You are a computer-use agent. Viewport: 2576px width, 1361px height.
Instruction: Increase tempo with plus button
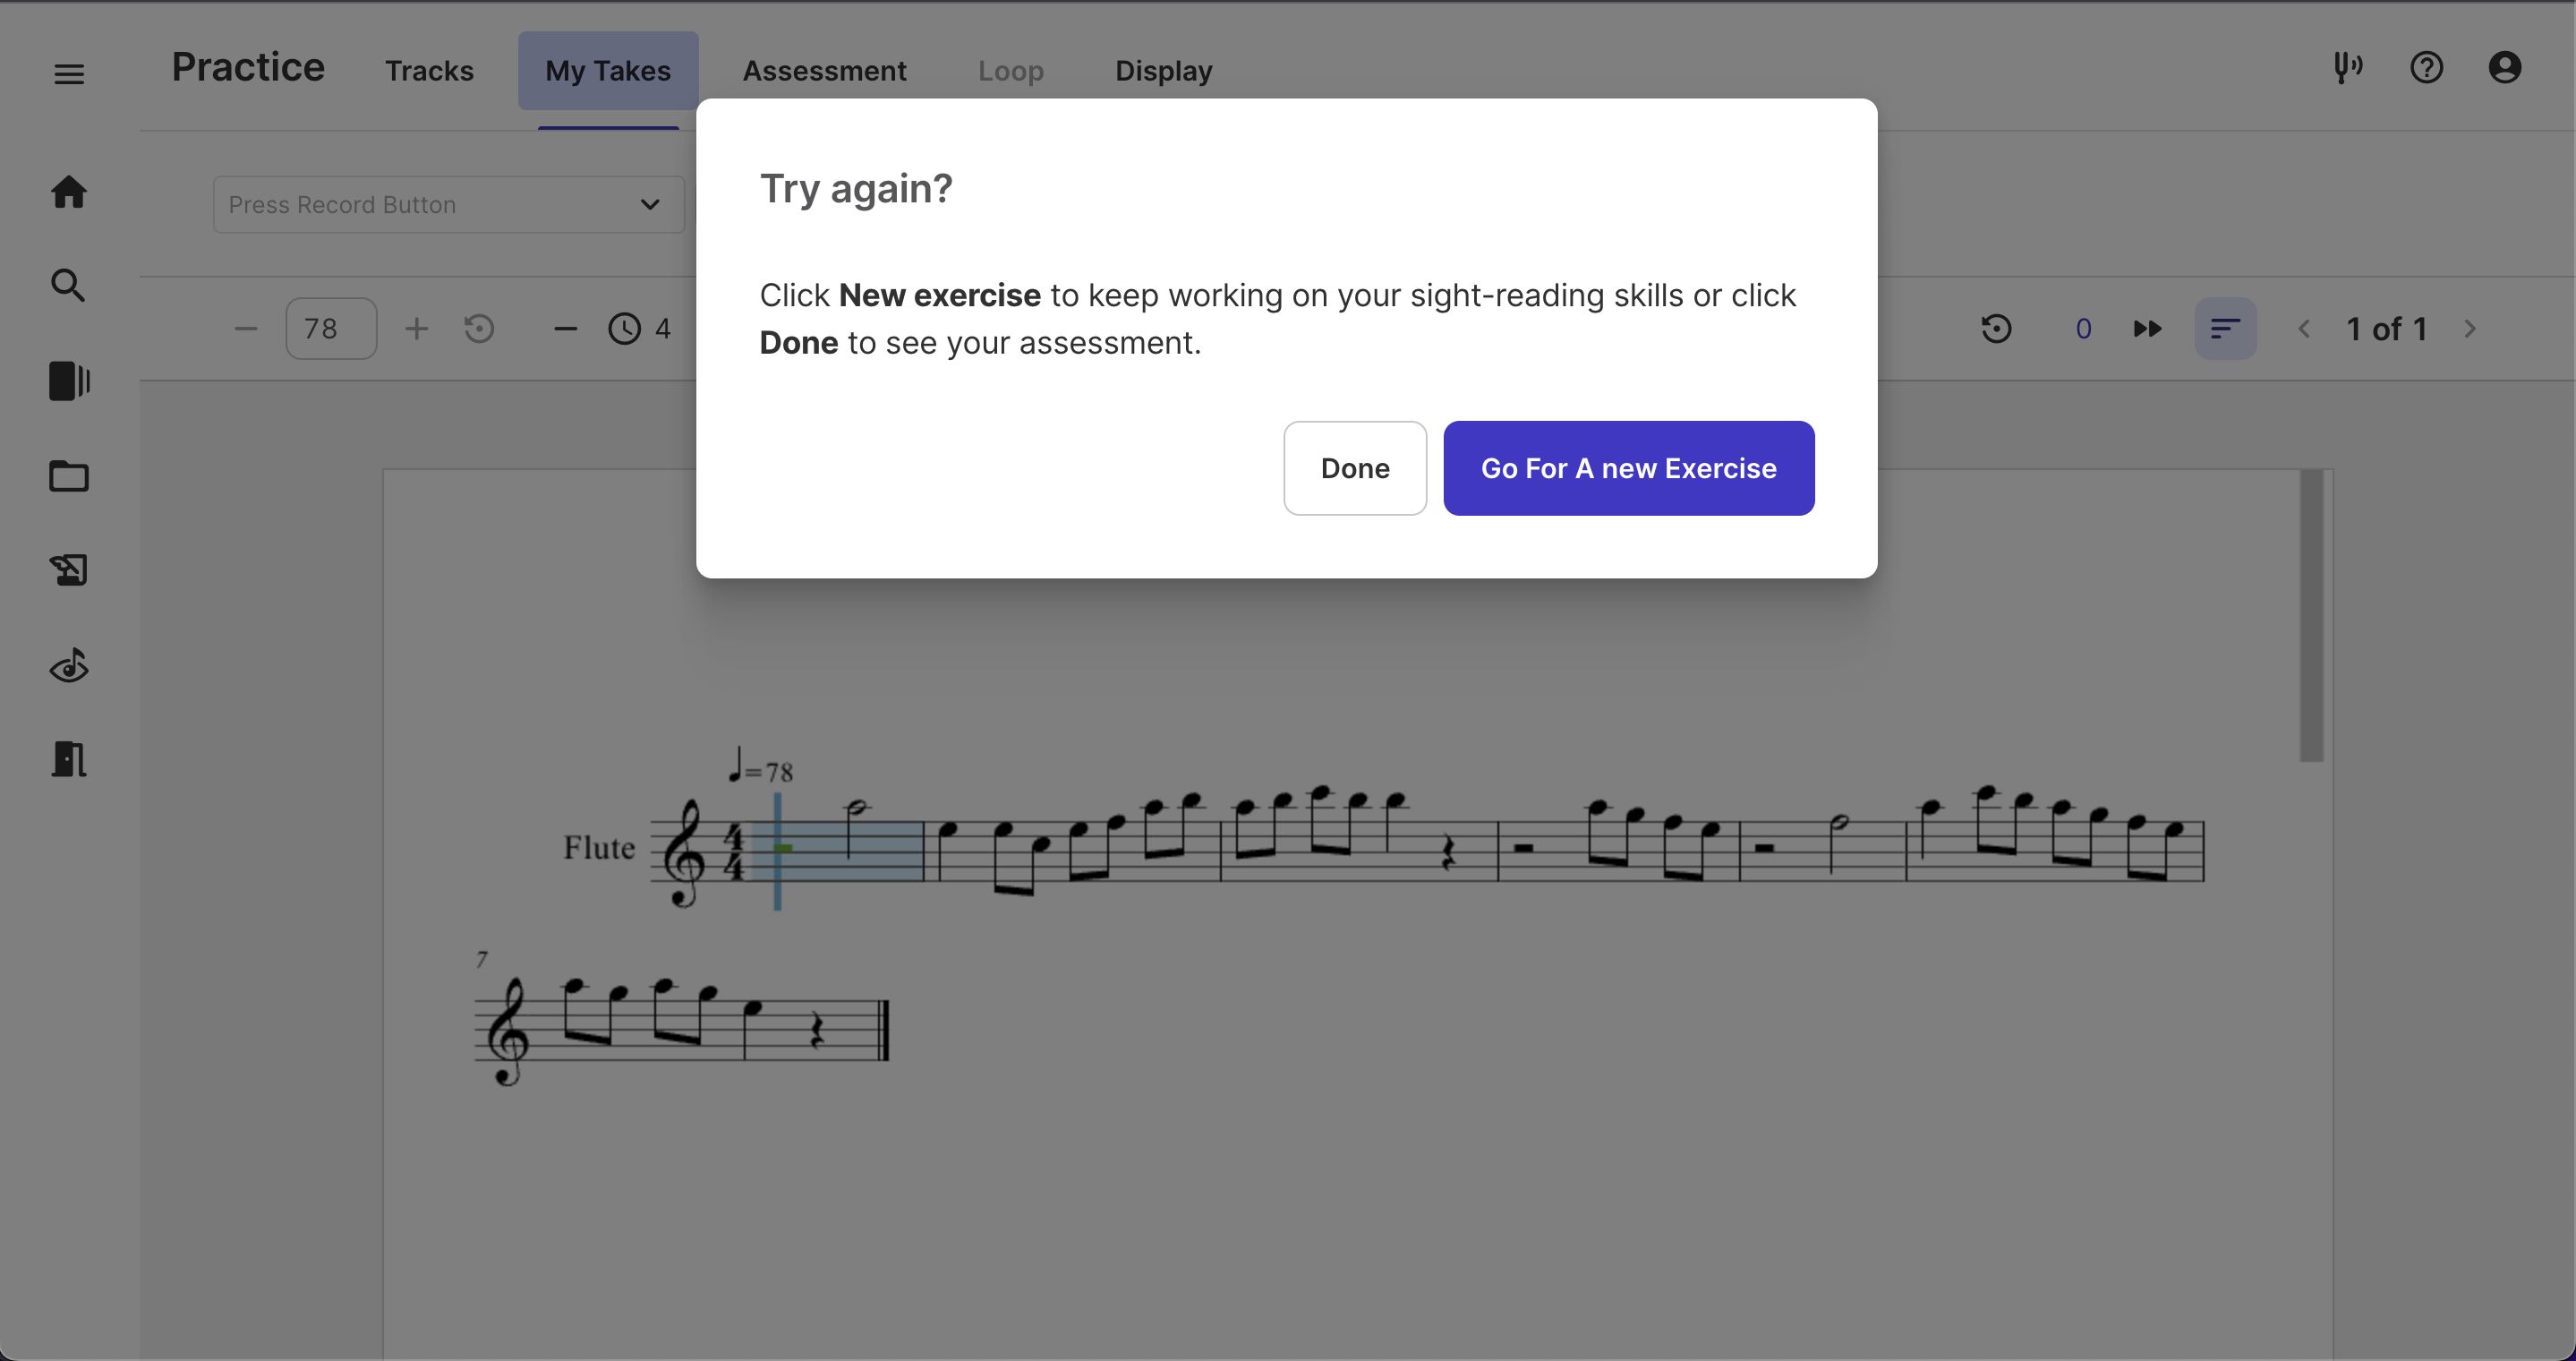tap(416, 329)
